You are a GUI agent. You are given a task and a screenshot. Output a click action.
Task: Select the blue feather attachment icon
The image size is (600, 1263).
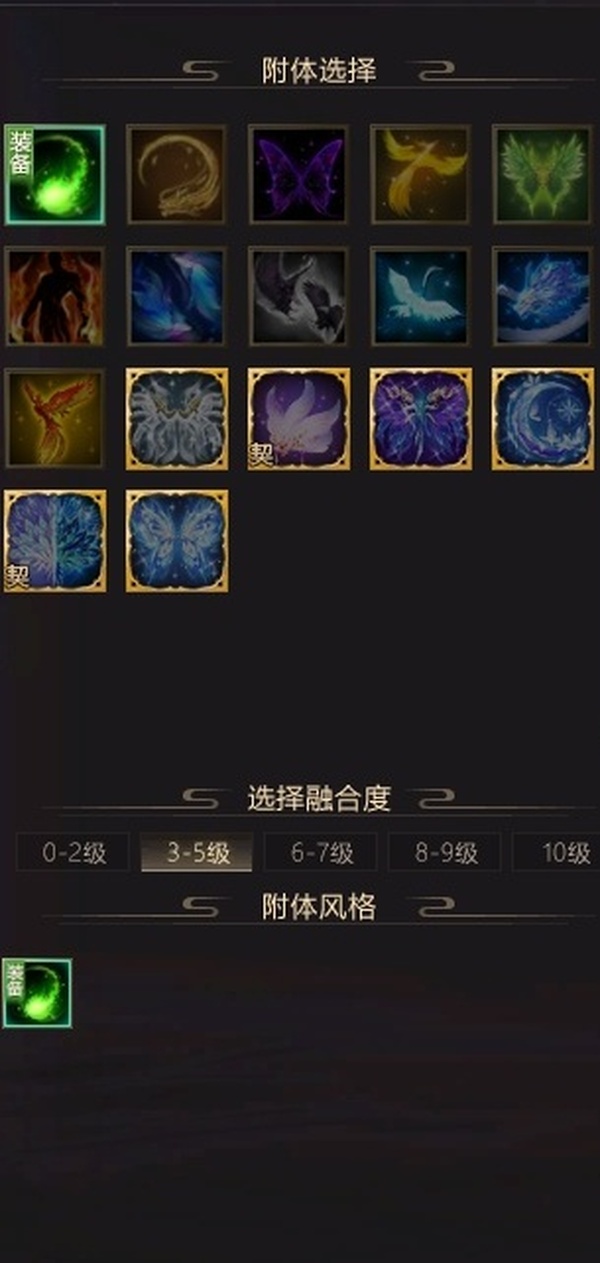pos(176,296)
